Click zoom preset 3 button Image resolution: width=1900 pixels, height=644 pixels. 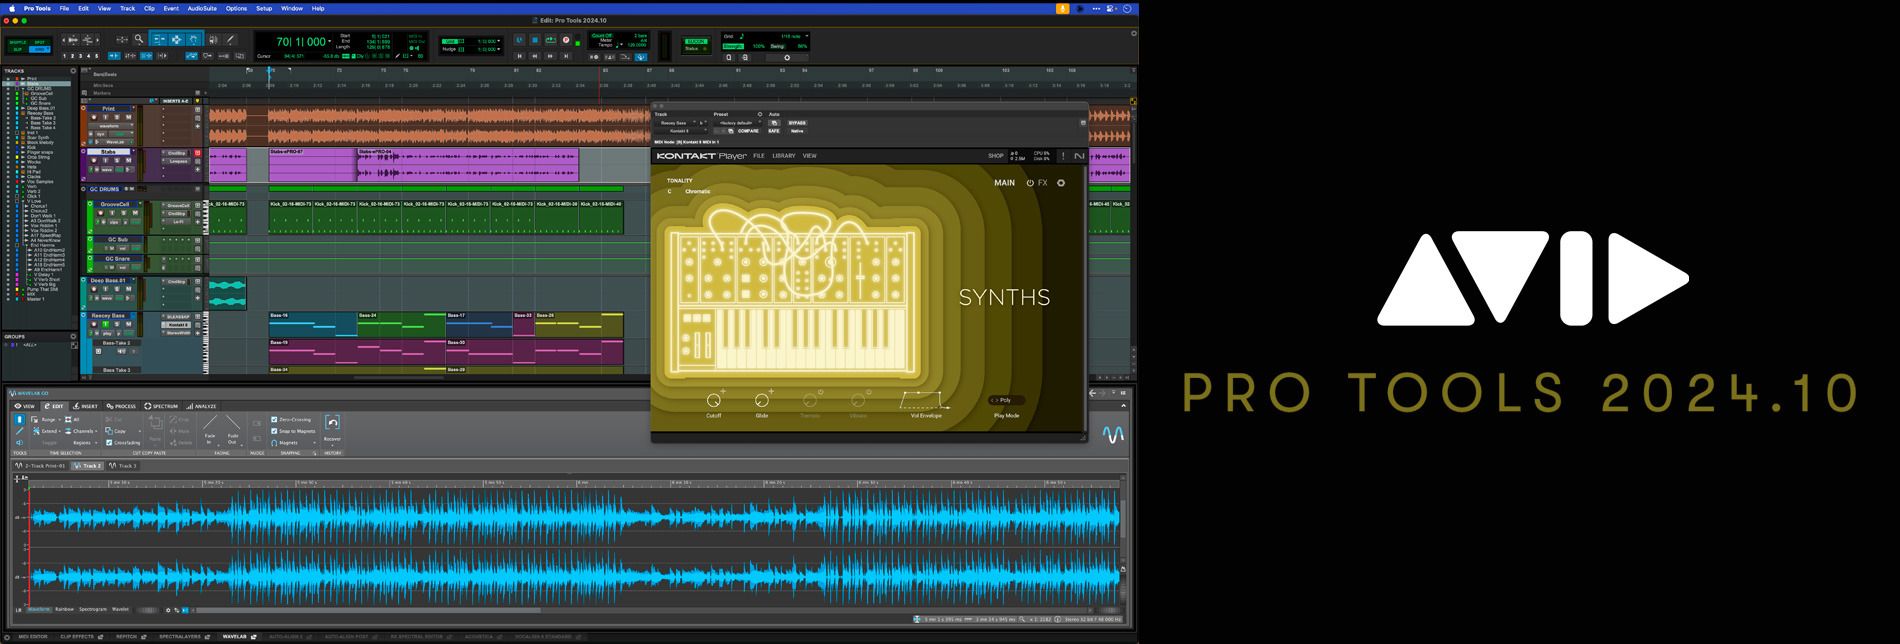click(x=81, y=56)
